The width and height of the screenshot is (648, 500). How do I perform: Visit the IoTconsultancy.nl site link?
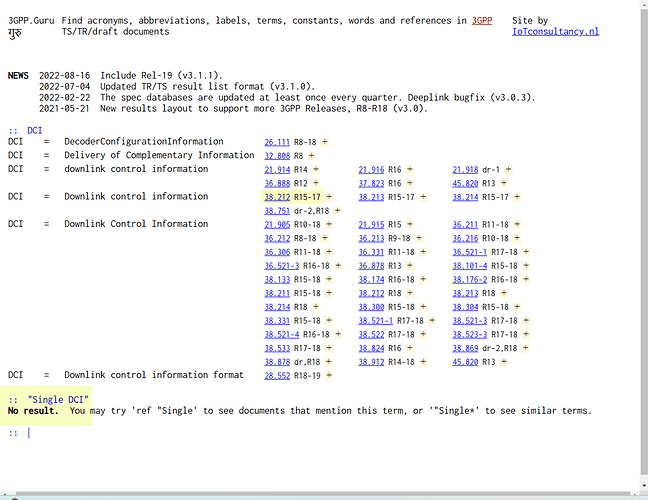click(555, 32)
